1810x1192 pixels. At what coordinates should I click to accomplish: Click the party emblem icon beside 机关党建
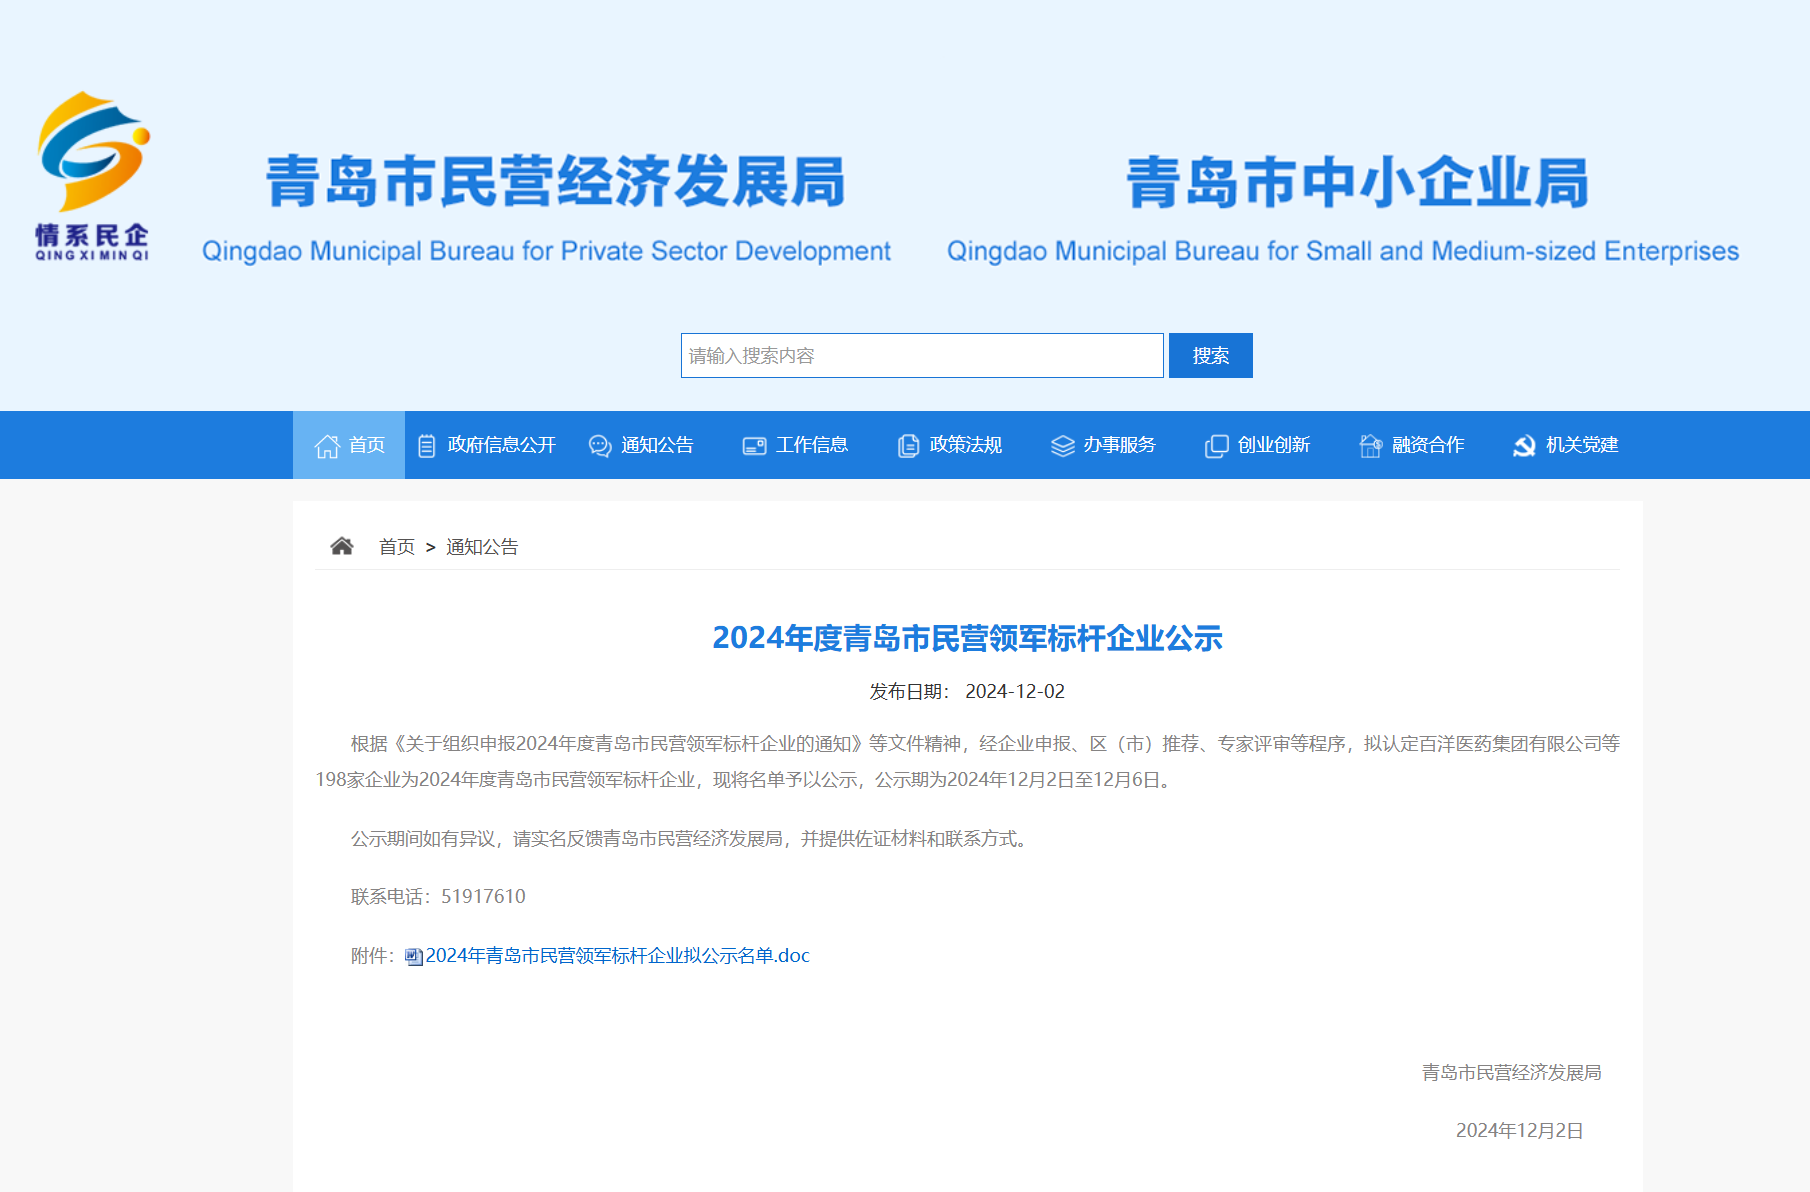pyautogui.click(x=1524, y=446)
